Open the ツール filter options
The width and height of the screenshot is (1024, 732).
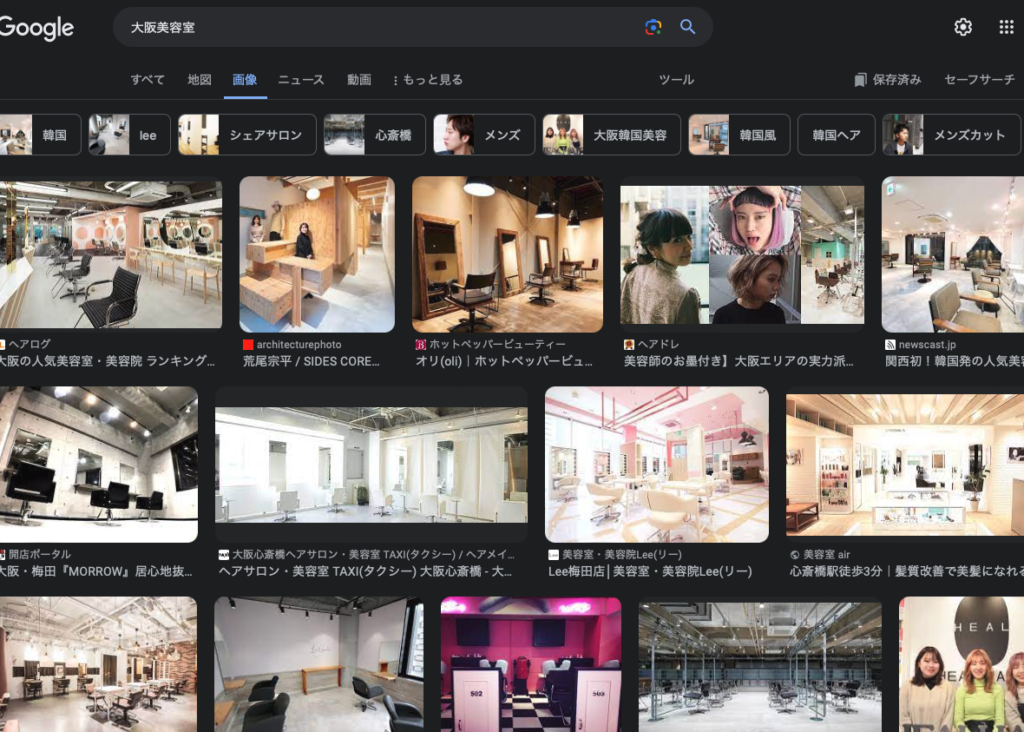pyautogui.click(x=676, y=80)
